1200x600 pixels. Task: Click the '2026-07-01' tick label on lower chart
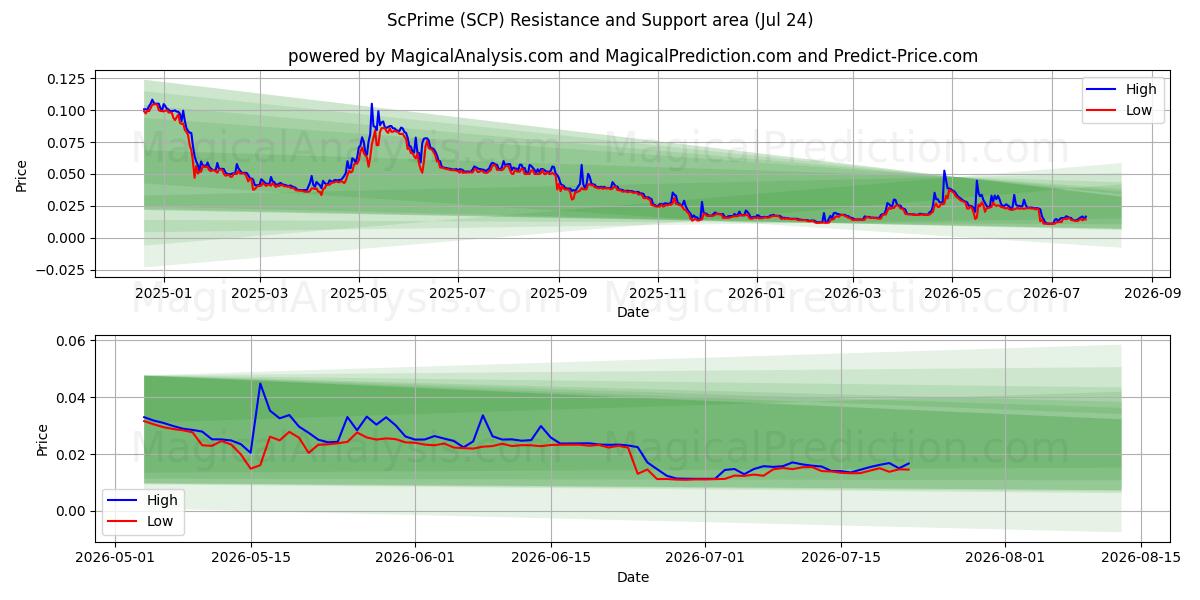[x=705, y=559]
